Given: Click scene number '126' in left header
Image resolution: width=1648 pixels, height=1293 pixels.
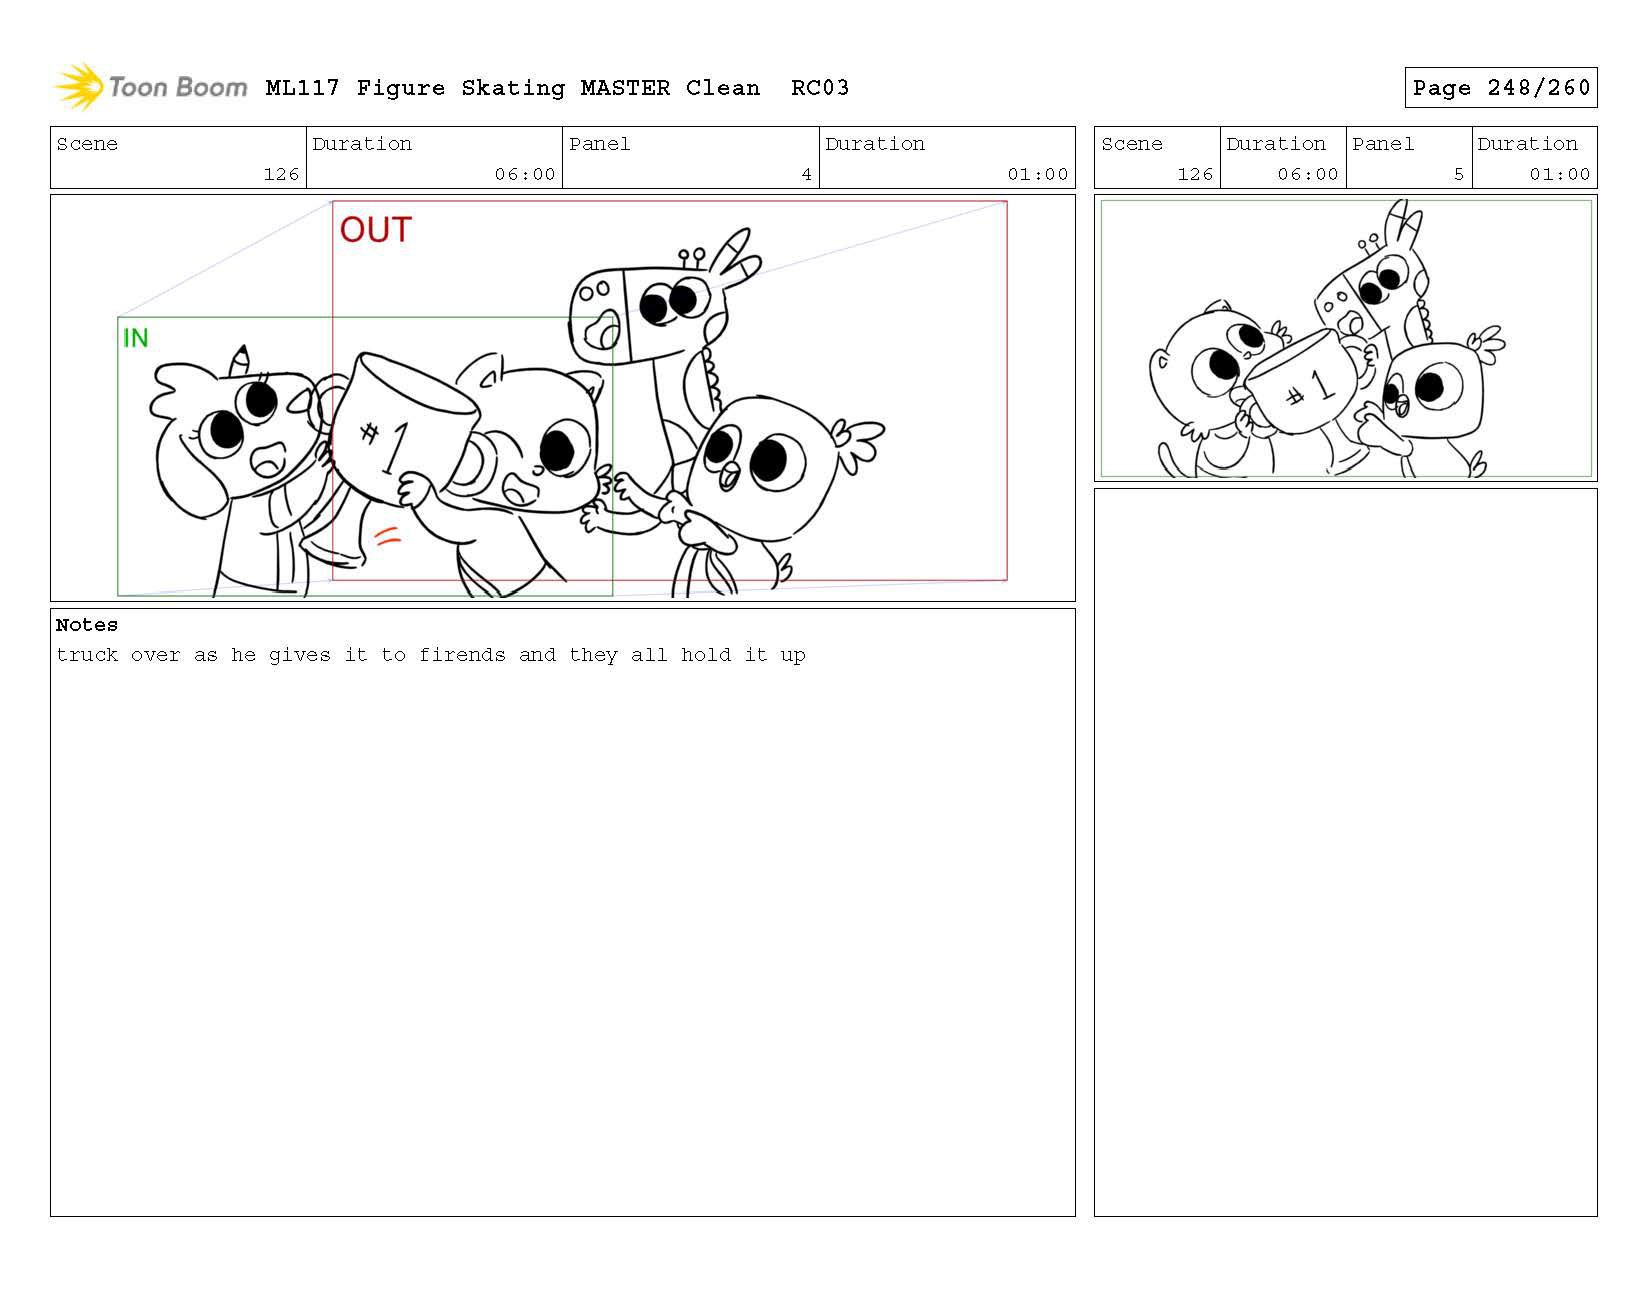Looking at the screenshot, I should (281, 174).
